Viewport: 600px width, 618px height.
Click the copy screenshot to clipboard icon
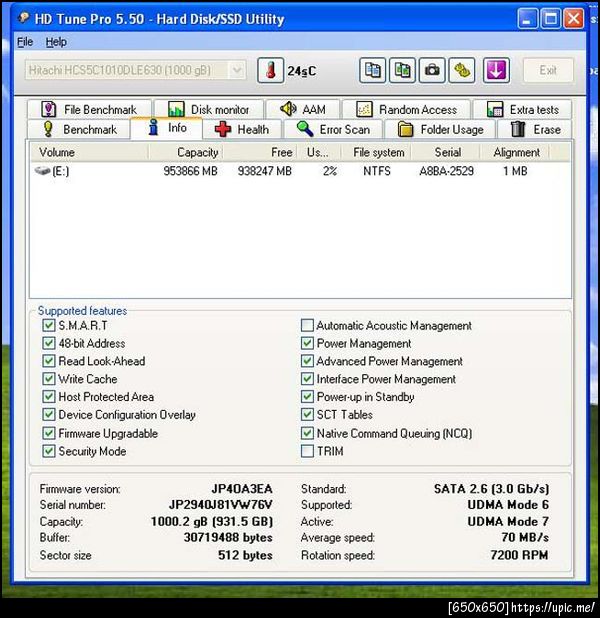pyautogui.click(x=402, y=71)
